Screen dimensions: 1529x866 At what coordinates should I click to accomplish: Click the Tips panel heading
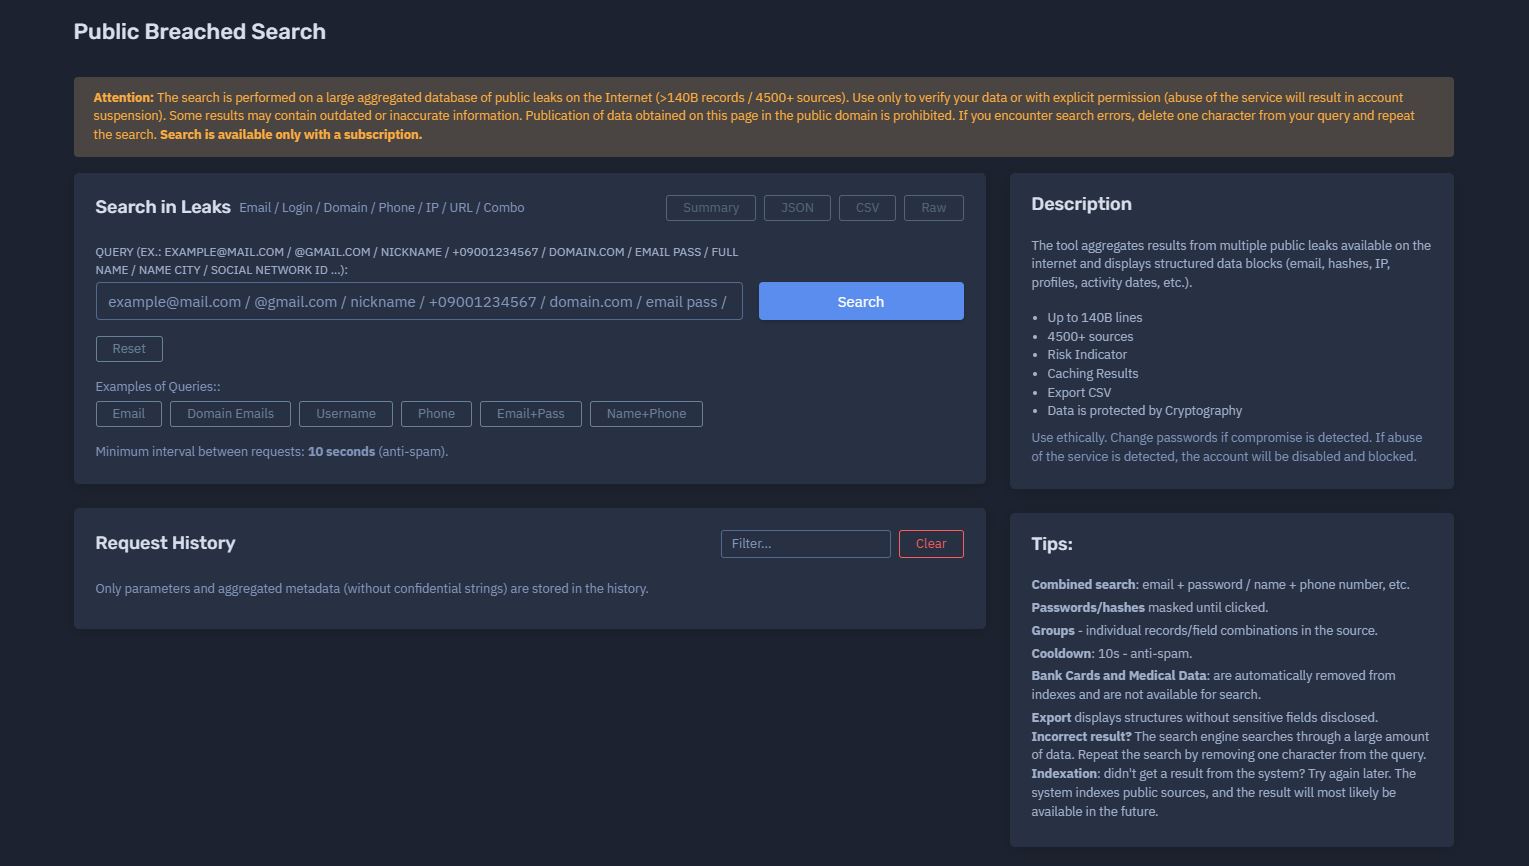coord(1051,544)
